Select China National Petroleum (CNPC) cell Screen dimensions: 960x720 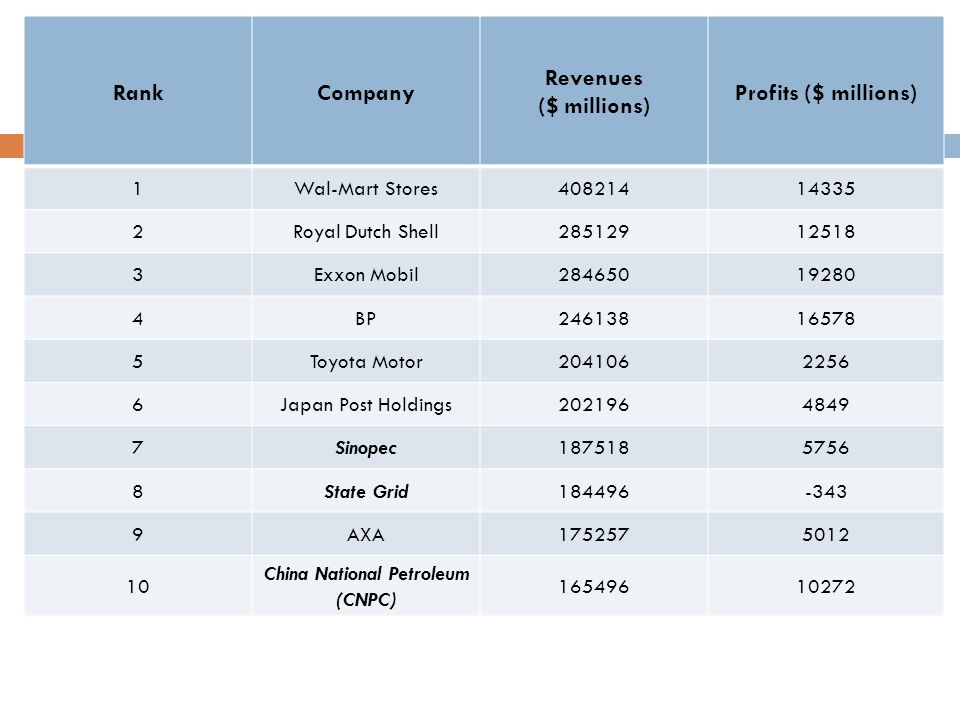click(366, 586)
